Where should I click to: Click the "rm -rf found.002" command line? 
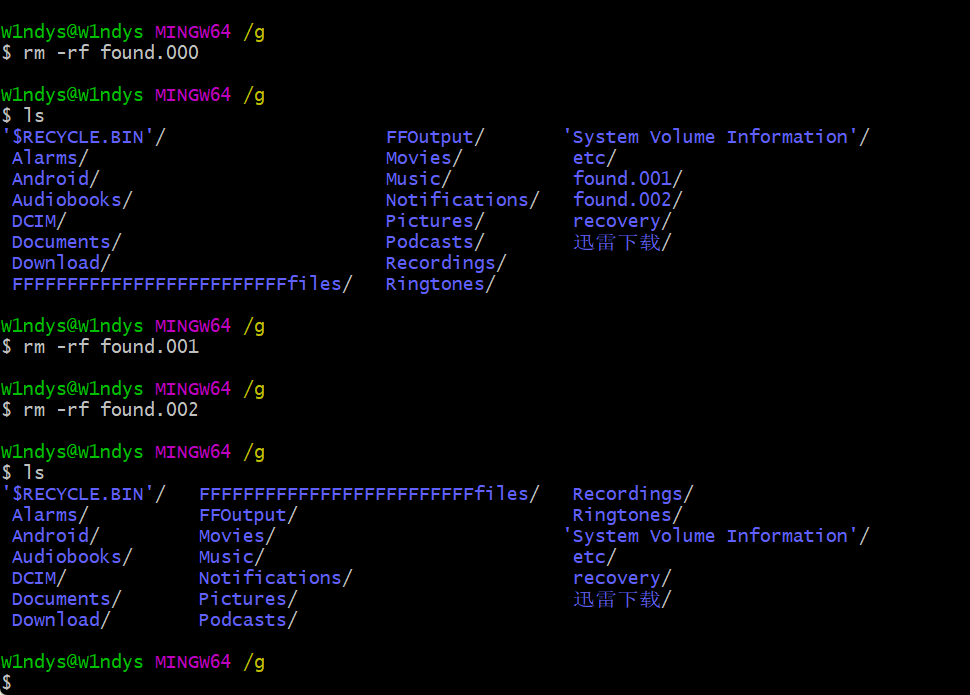110,410
